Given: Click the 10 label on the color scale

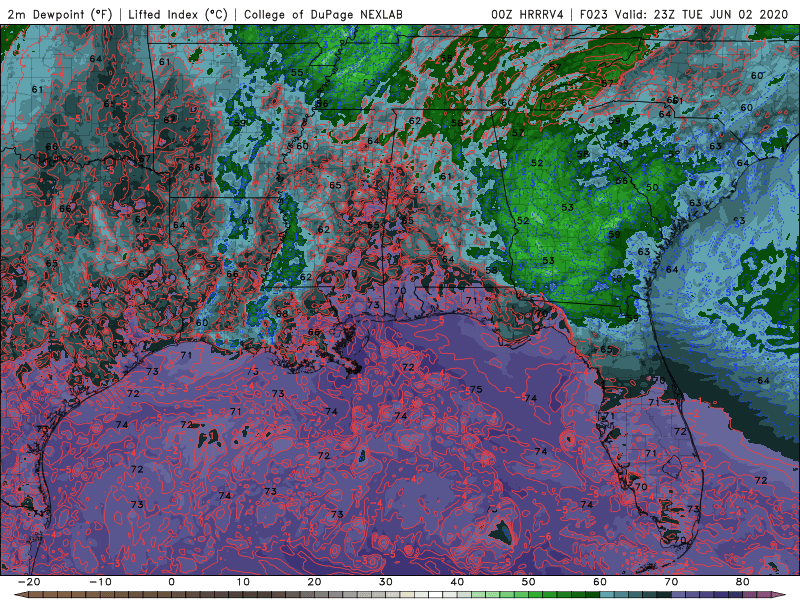Looking at the screenshot, I should pyautogui.click(x=243, y=582).
